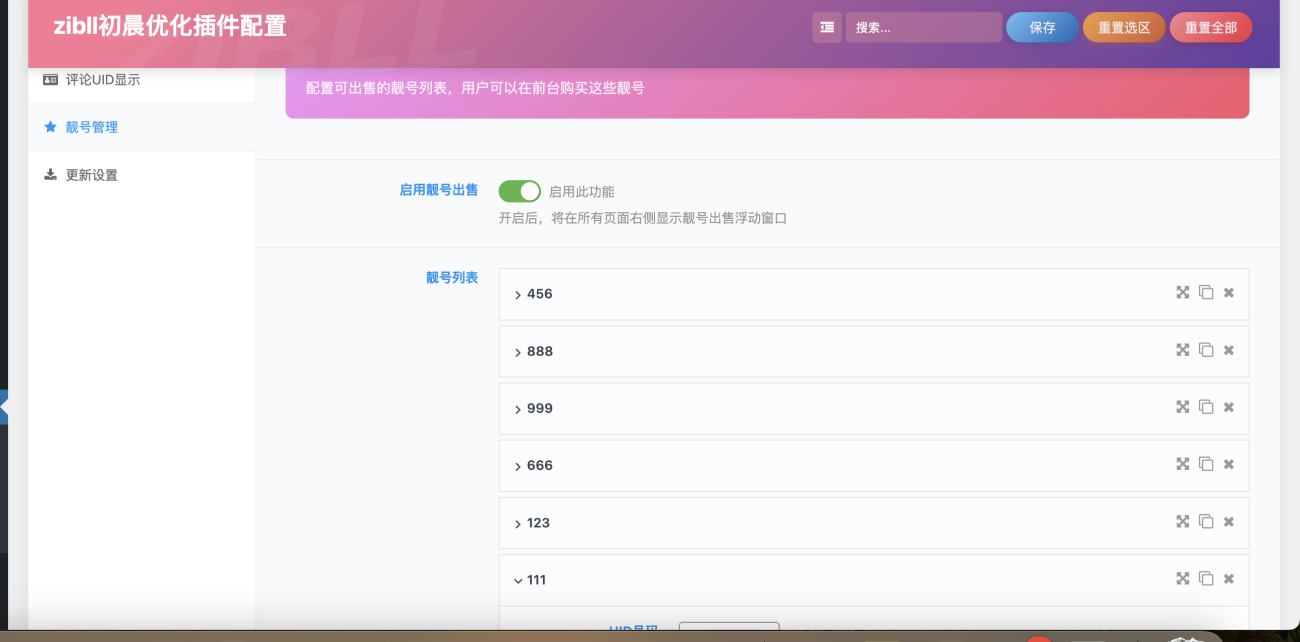The height and width of the screenshot is (642, 1300).
Task: Click the star icon beside 靓号管理
Action: tap(48, 126)
